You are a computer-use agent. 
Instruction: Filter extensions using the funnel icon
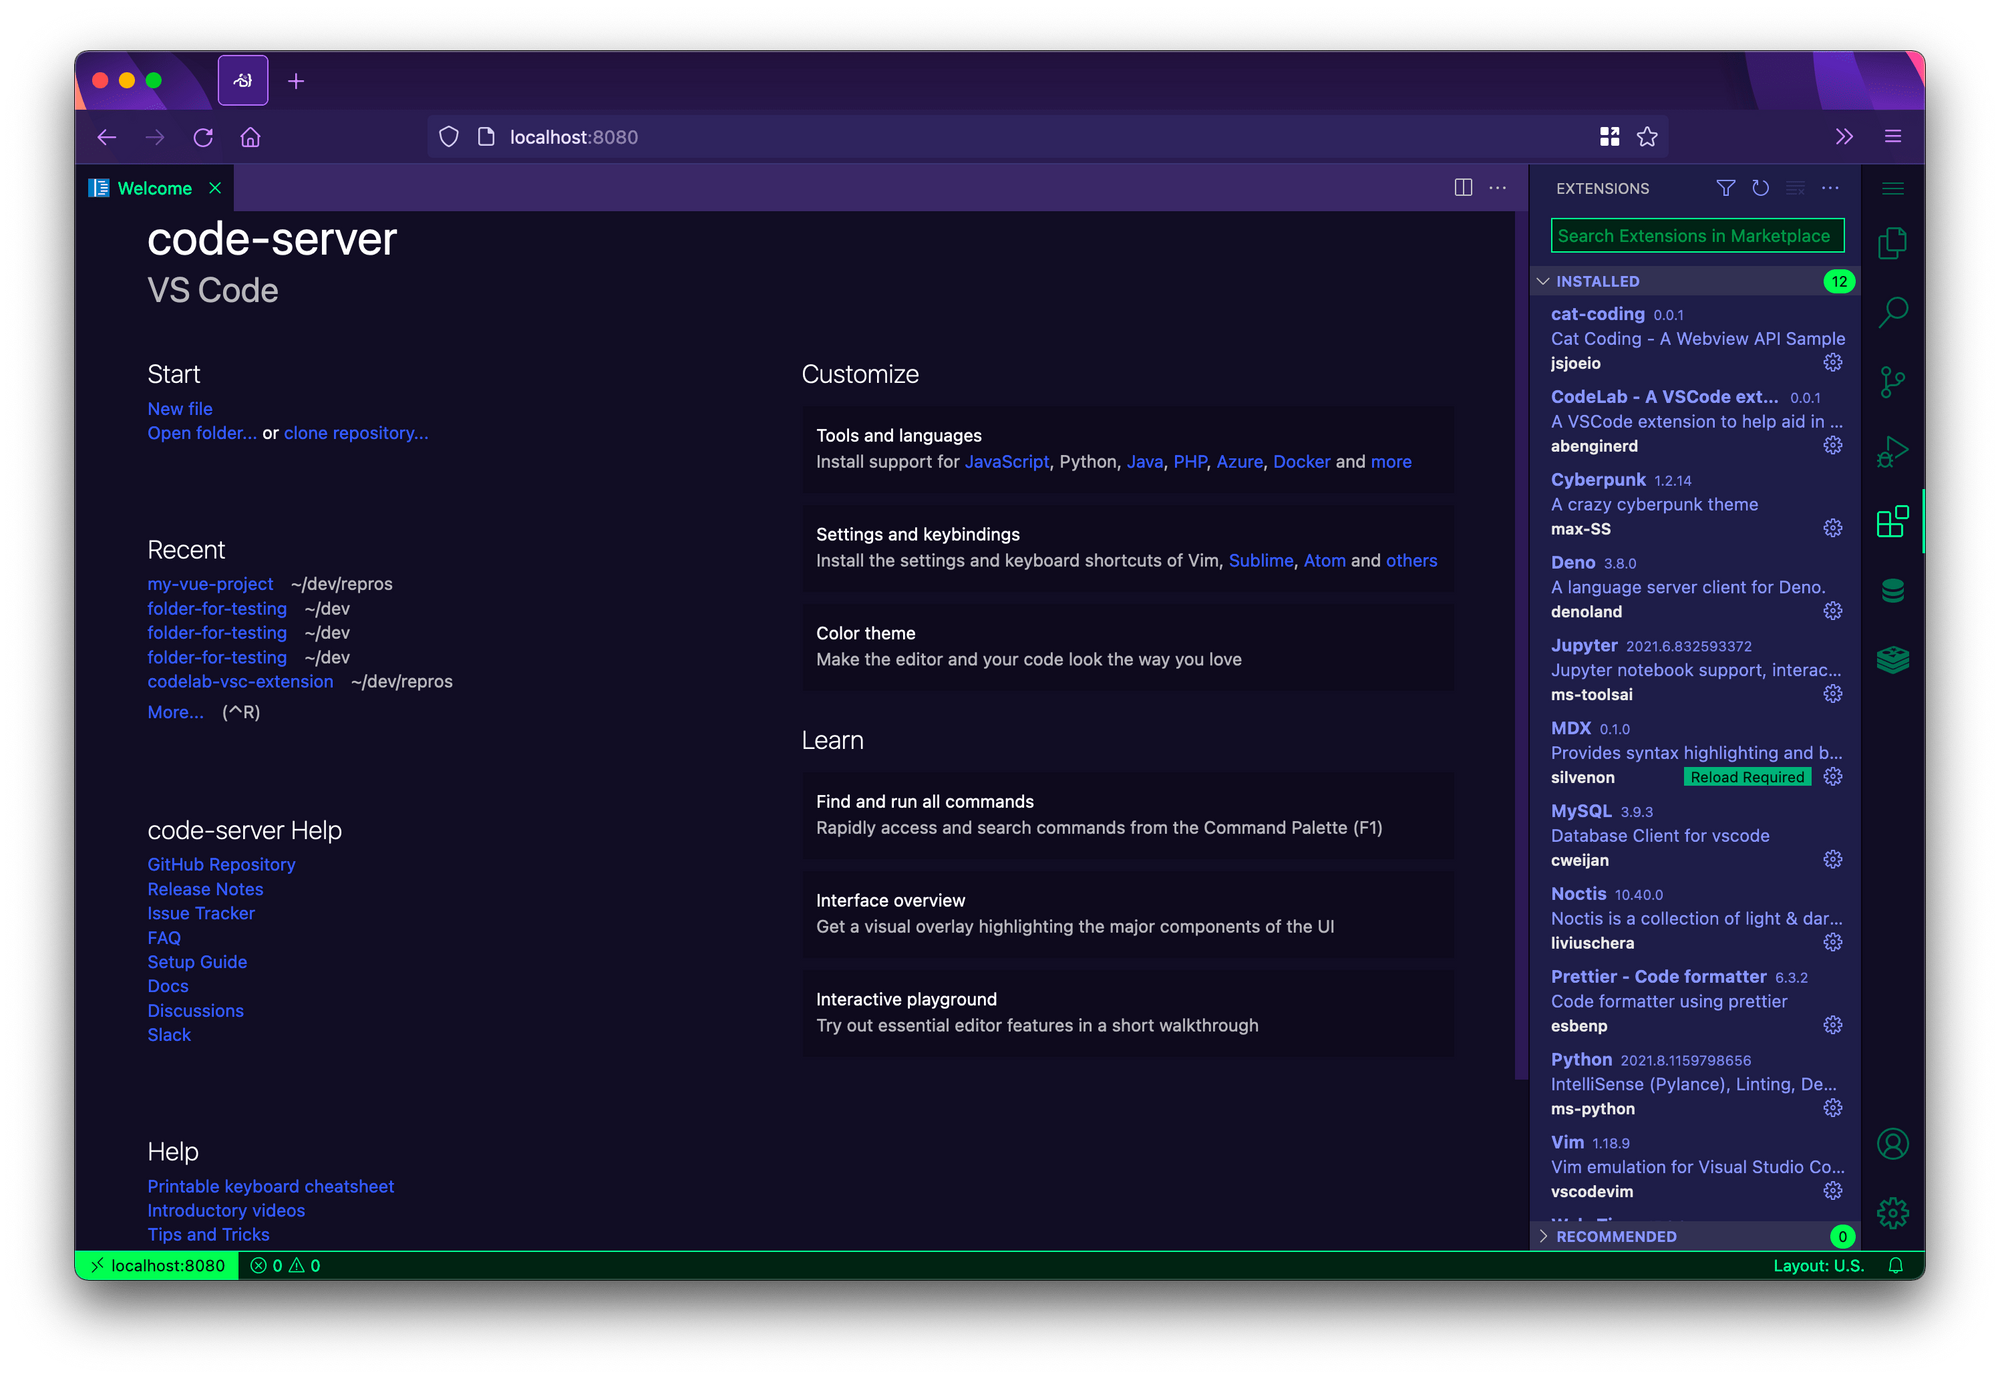coord(1725,188)
